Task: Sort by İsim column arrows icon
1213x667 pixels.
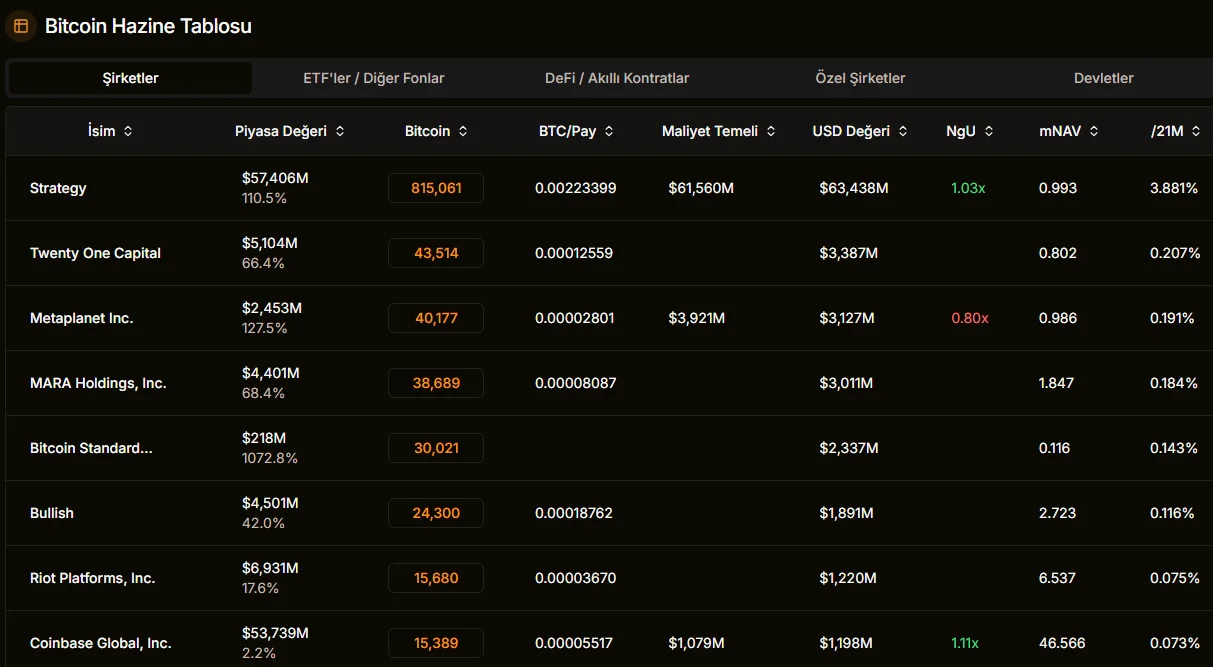Action: [x=128, y=131]
